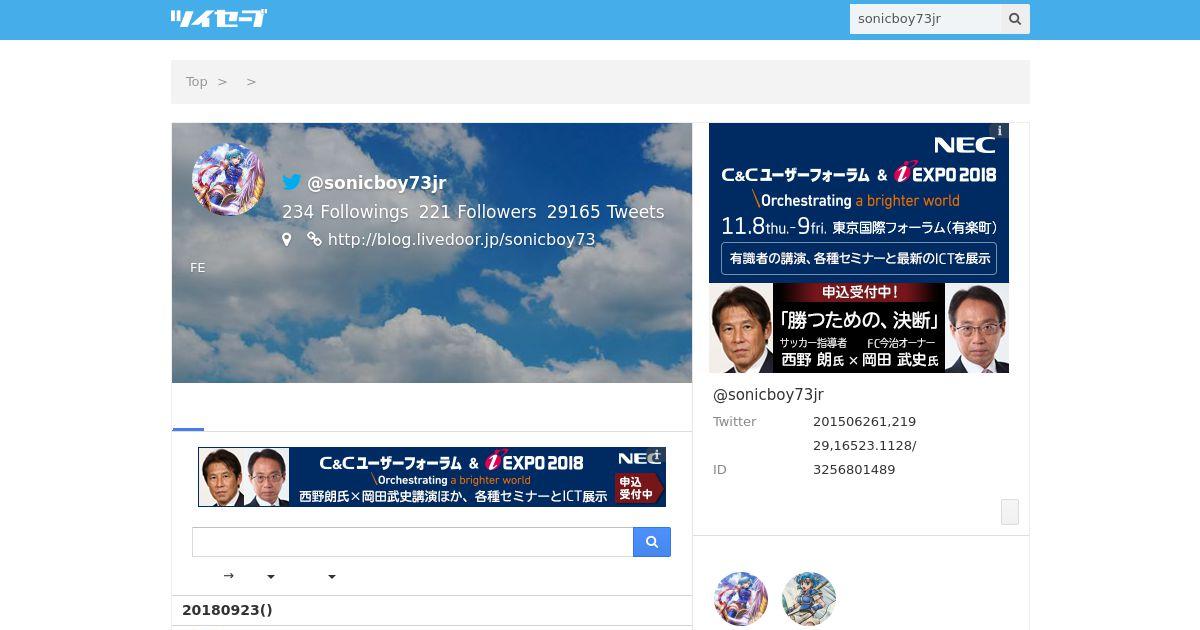
Task: Open the first avatar thumbnail in lower sidebar
Action: pyautogui.click(x=741, y=599)
